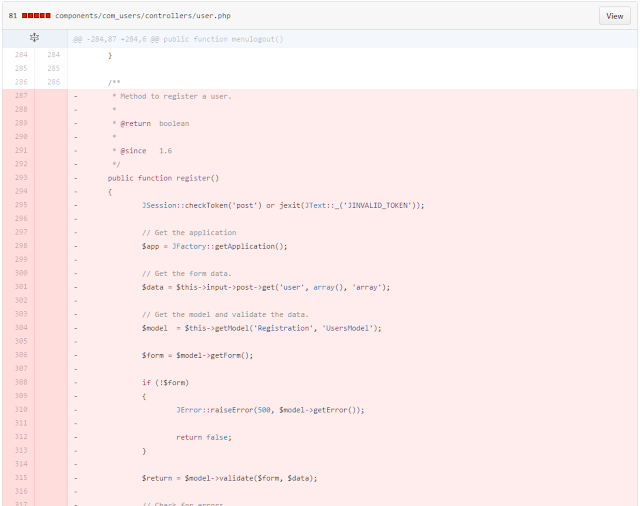Click the $app = JFactory::getApplication() line
Viewport: 640px width, 506px height.
pyautogui.click(x=214, y=246)
